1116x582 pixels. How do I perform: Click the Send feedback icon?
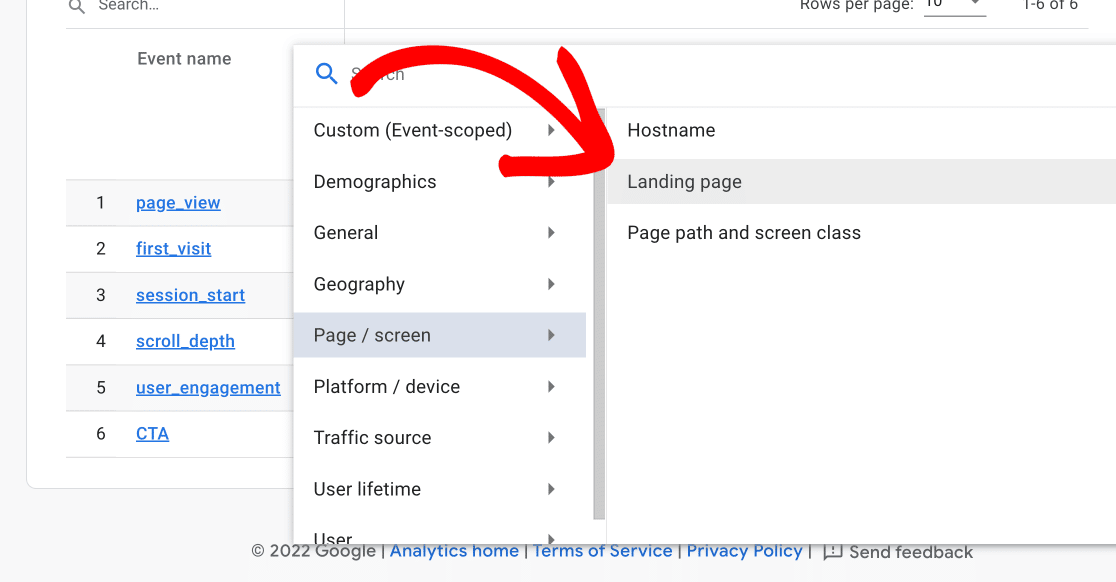[x=832, y=552]
